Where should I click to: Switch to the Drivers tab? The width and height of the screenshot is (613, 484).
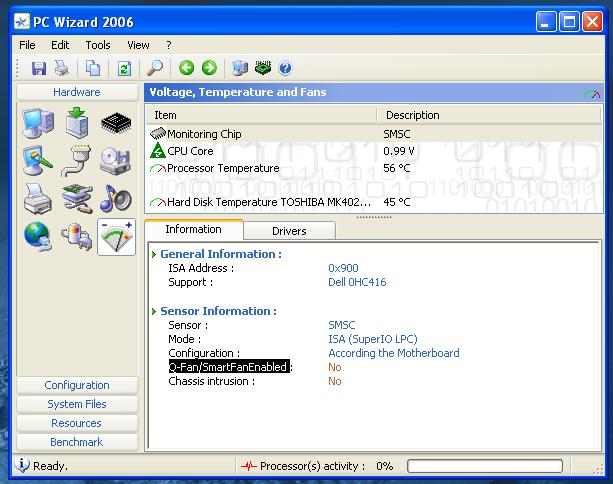tap(289, 231)
